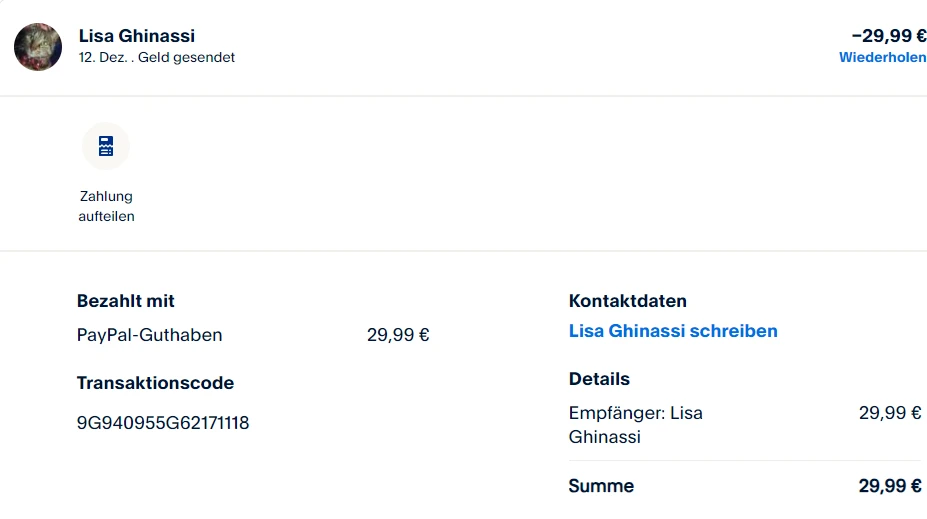
Task: Click the Wiederholen link
Action: (x=882, y=58)
